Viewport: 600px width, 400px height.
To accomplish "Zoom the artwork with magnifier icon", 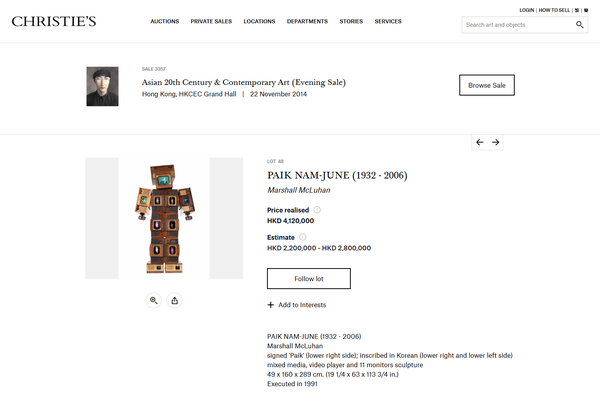I will coord(154,299).
